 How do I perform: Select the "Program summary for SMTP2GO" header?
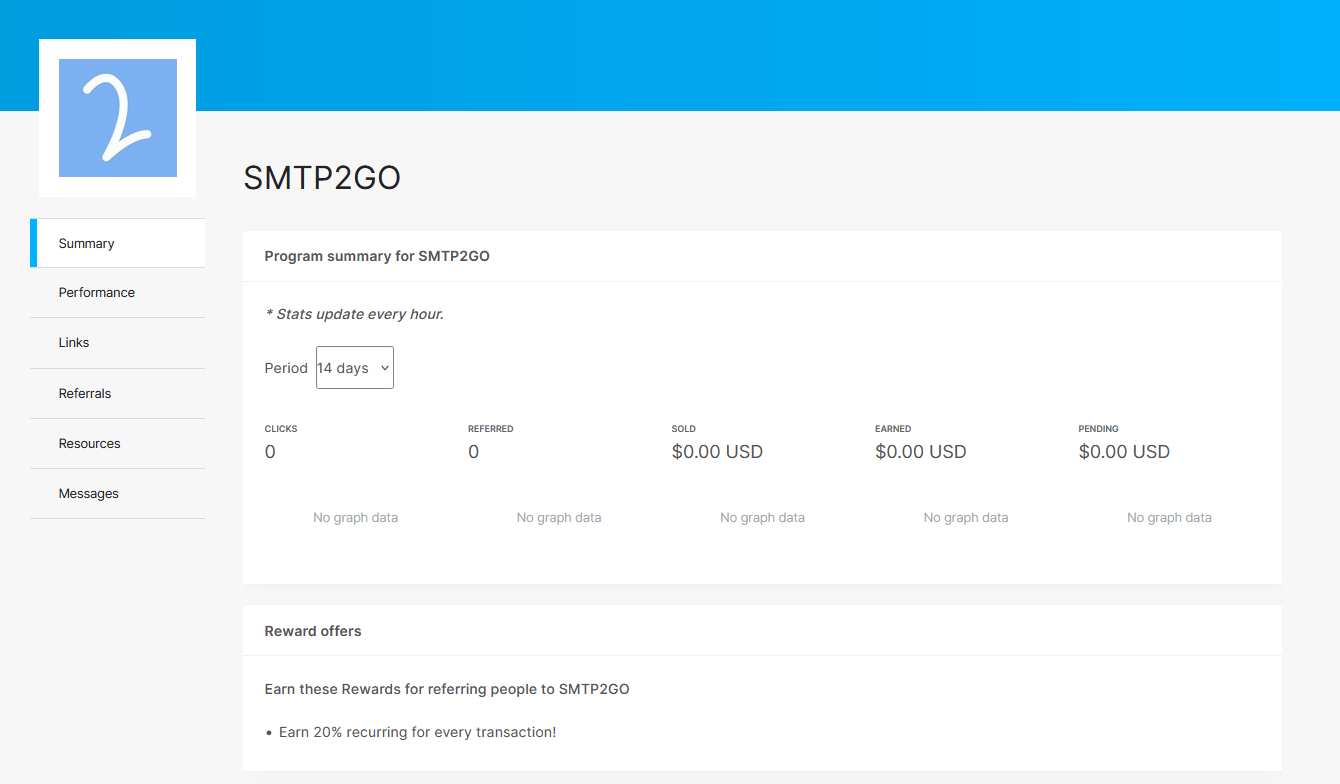point(377,256)
